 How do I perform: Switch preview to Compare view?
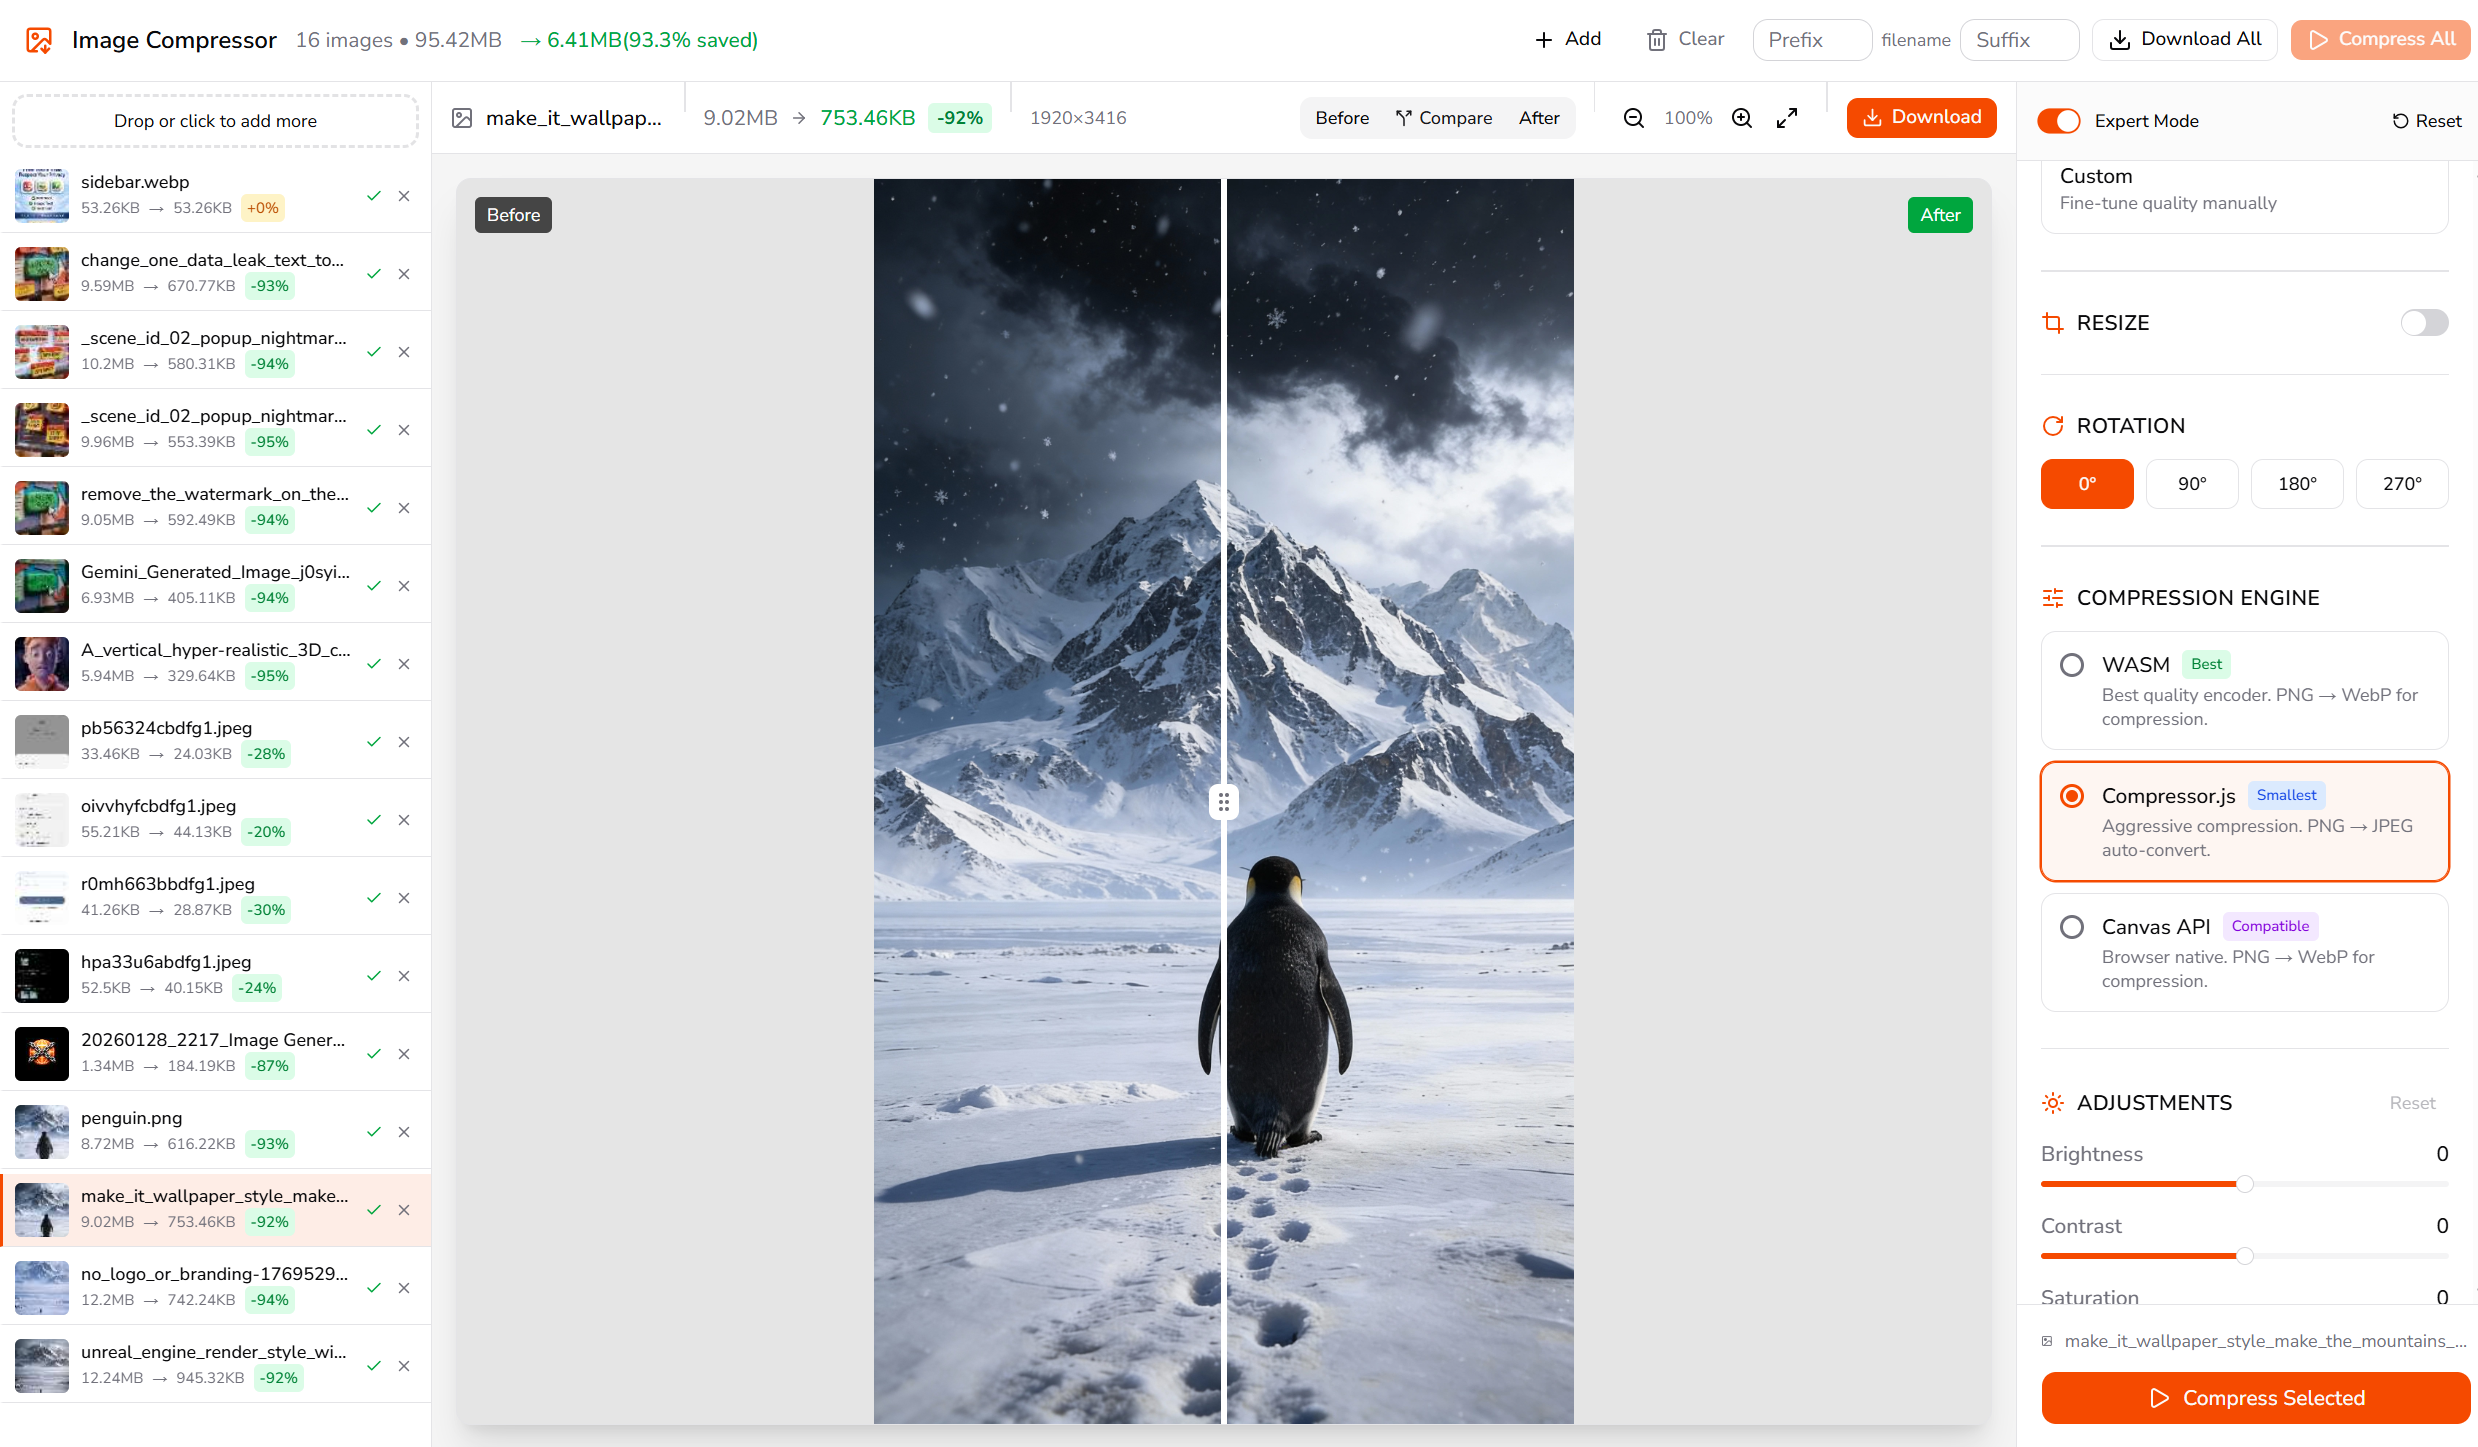pyautogui.click(x=1444, y=118)
